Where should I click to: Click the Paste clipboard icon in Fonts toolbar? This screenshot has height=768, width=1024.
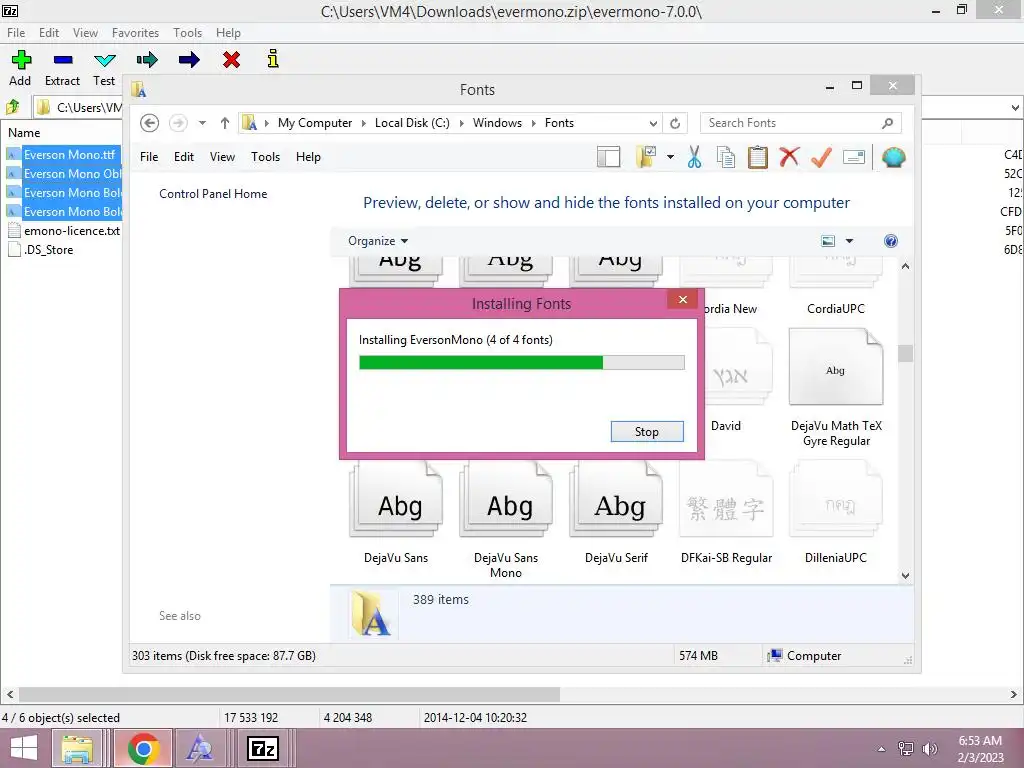pos(758,157)
